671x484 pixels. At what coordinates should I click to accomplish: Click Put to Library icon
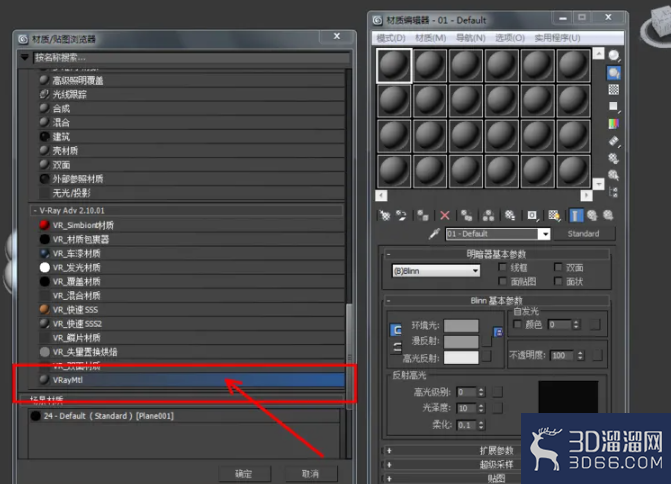[x=510, y=216]
